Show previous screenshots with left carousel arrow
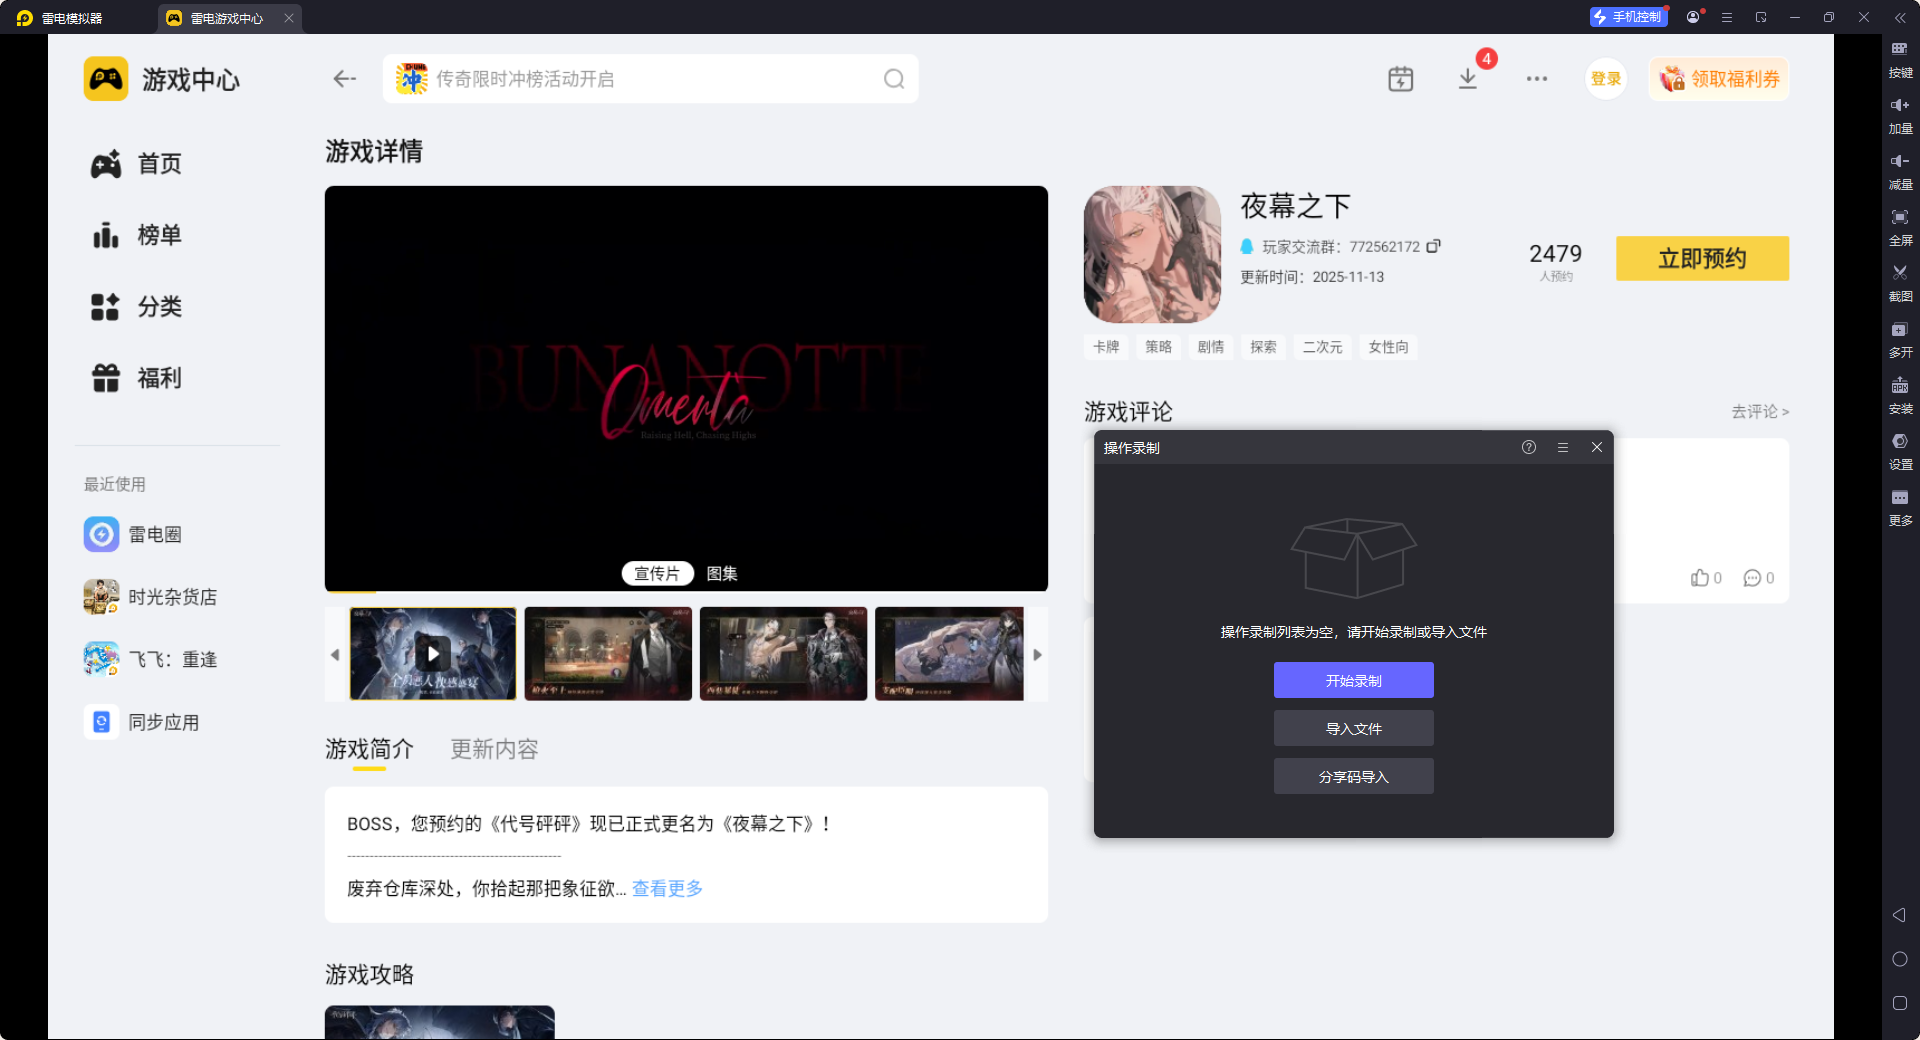Screen dimensions: 1920x1040 pyautogui.click(x=336, y=655)
